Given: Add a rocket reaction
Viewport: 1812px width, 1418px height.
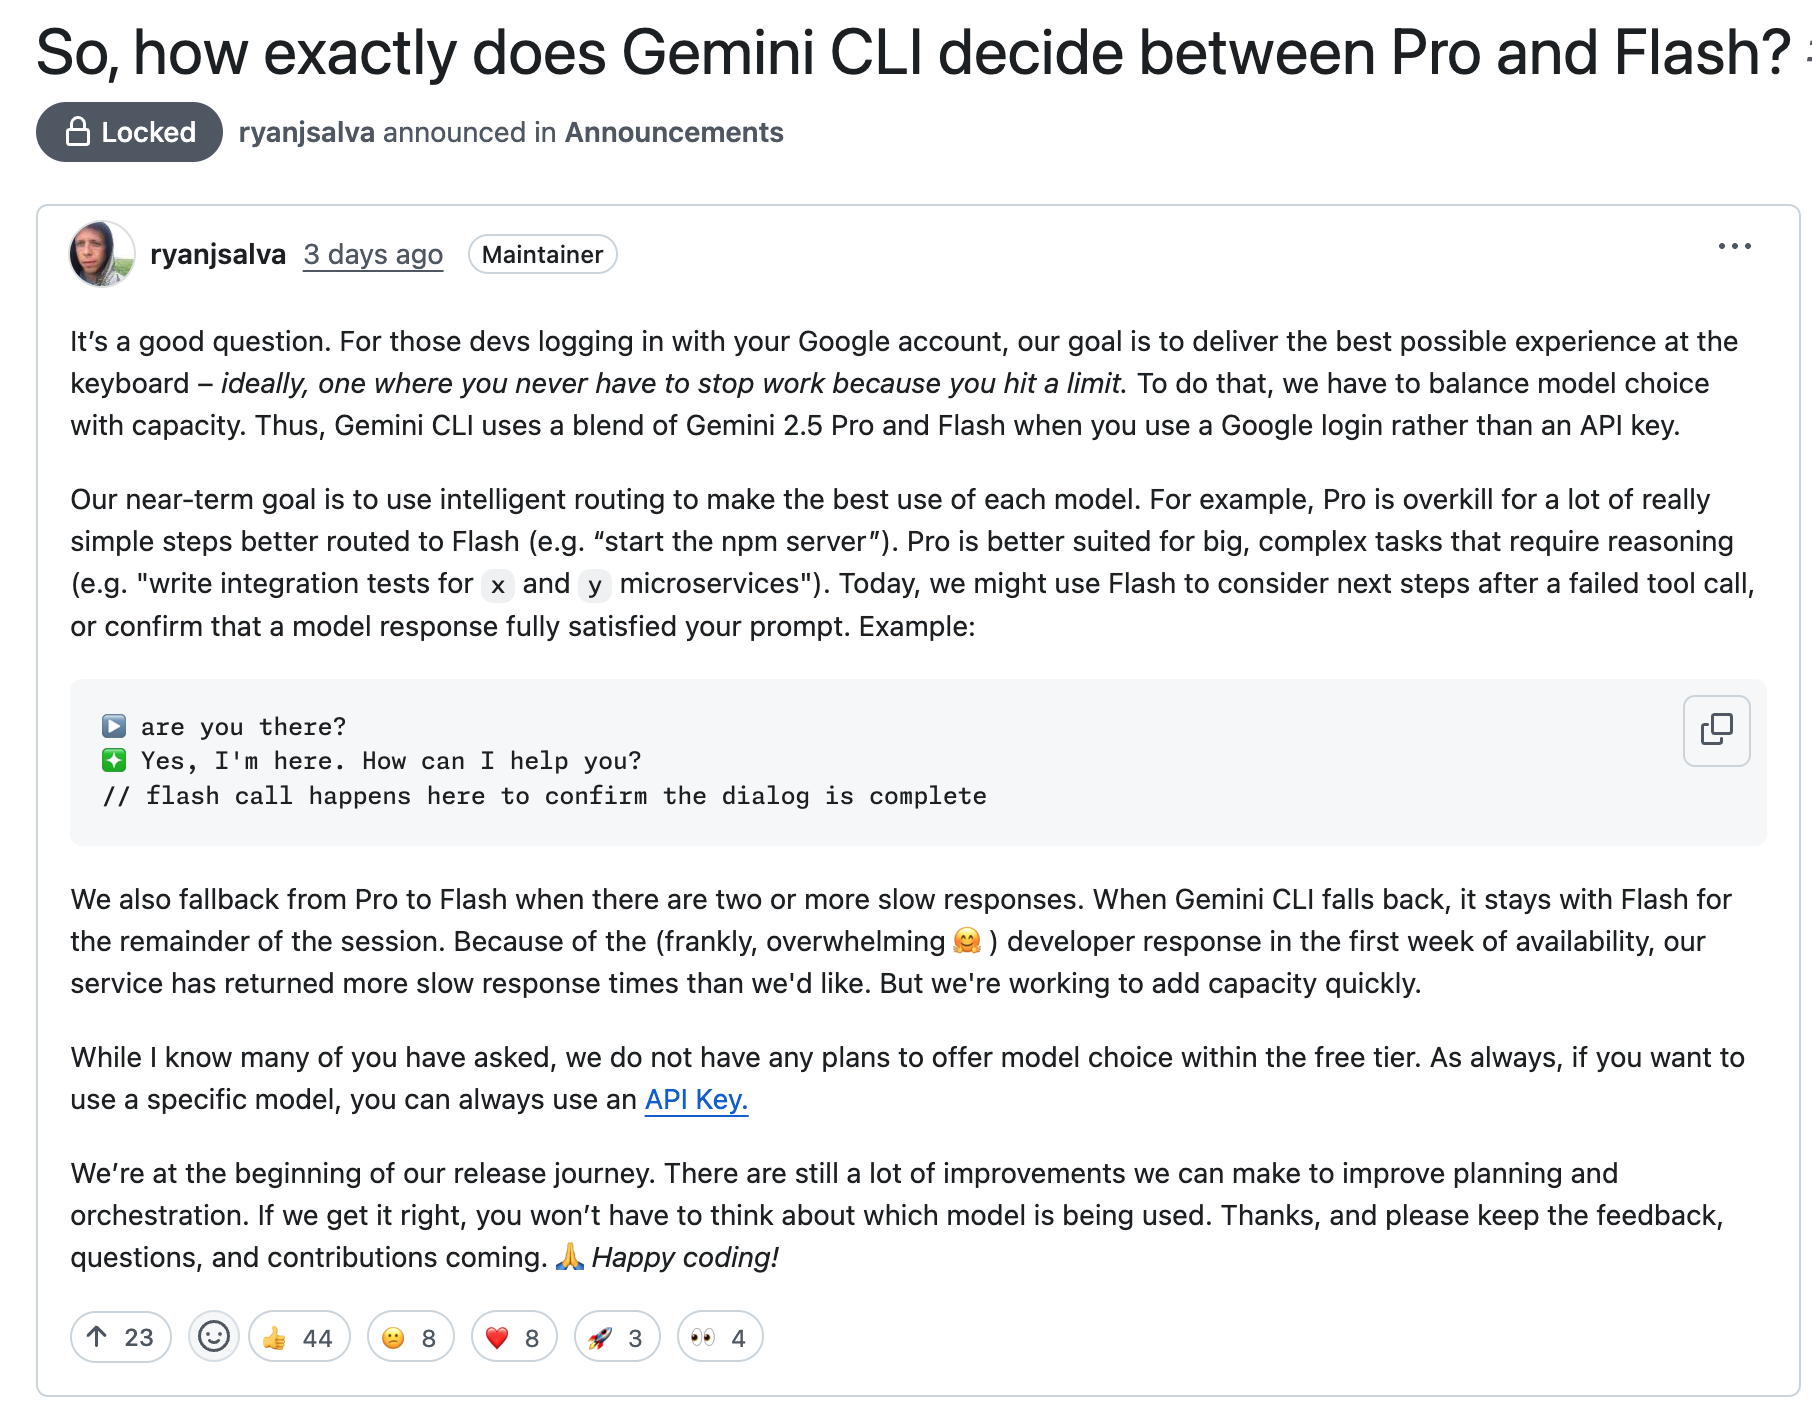Looking at the screenshot, I should click(616, 1337).
